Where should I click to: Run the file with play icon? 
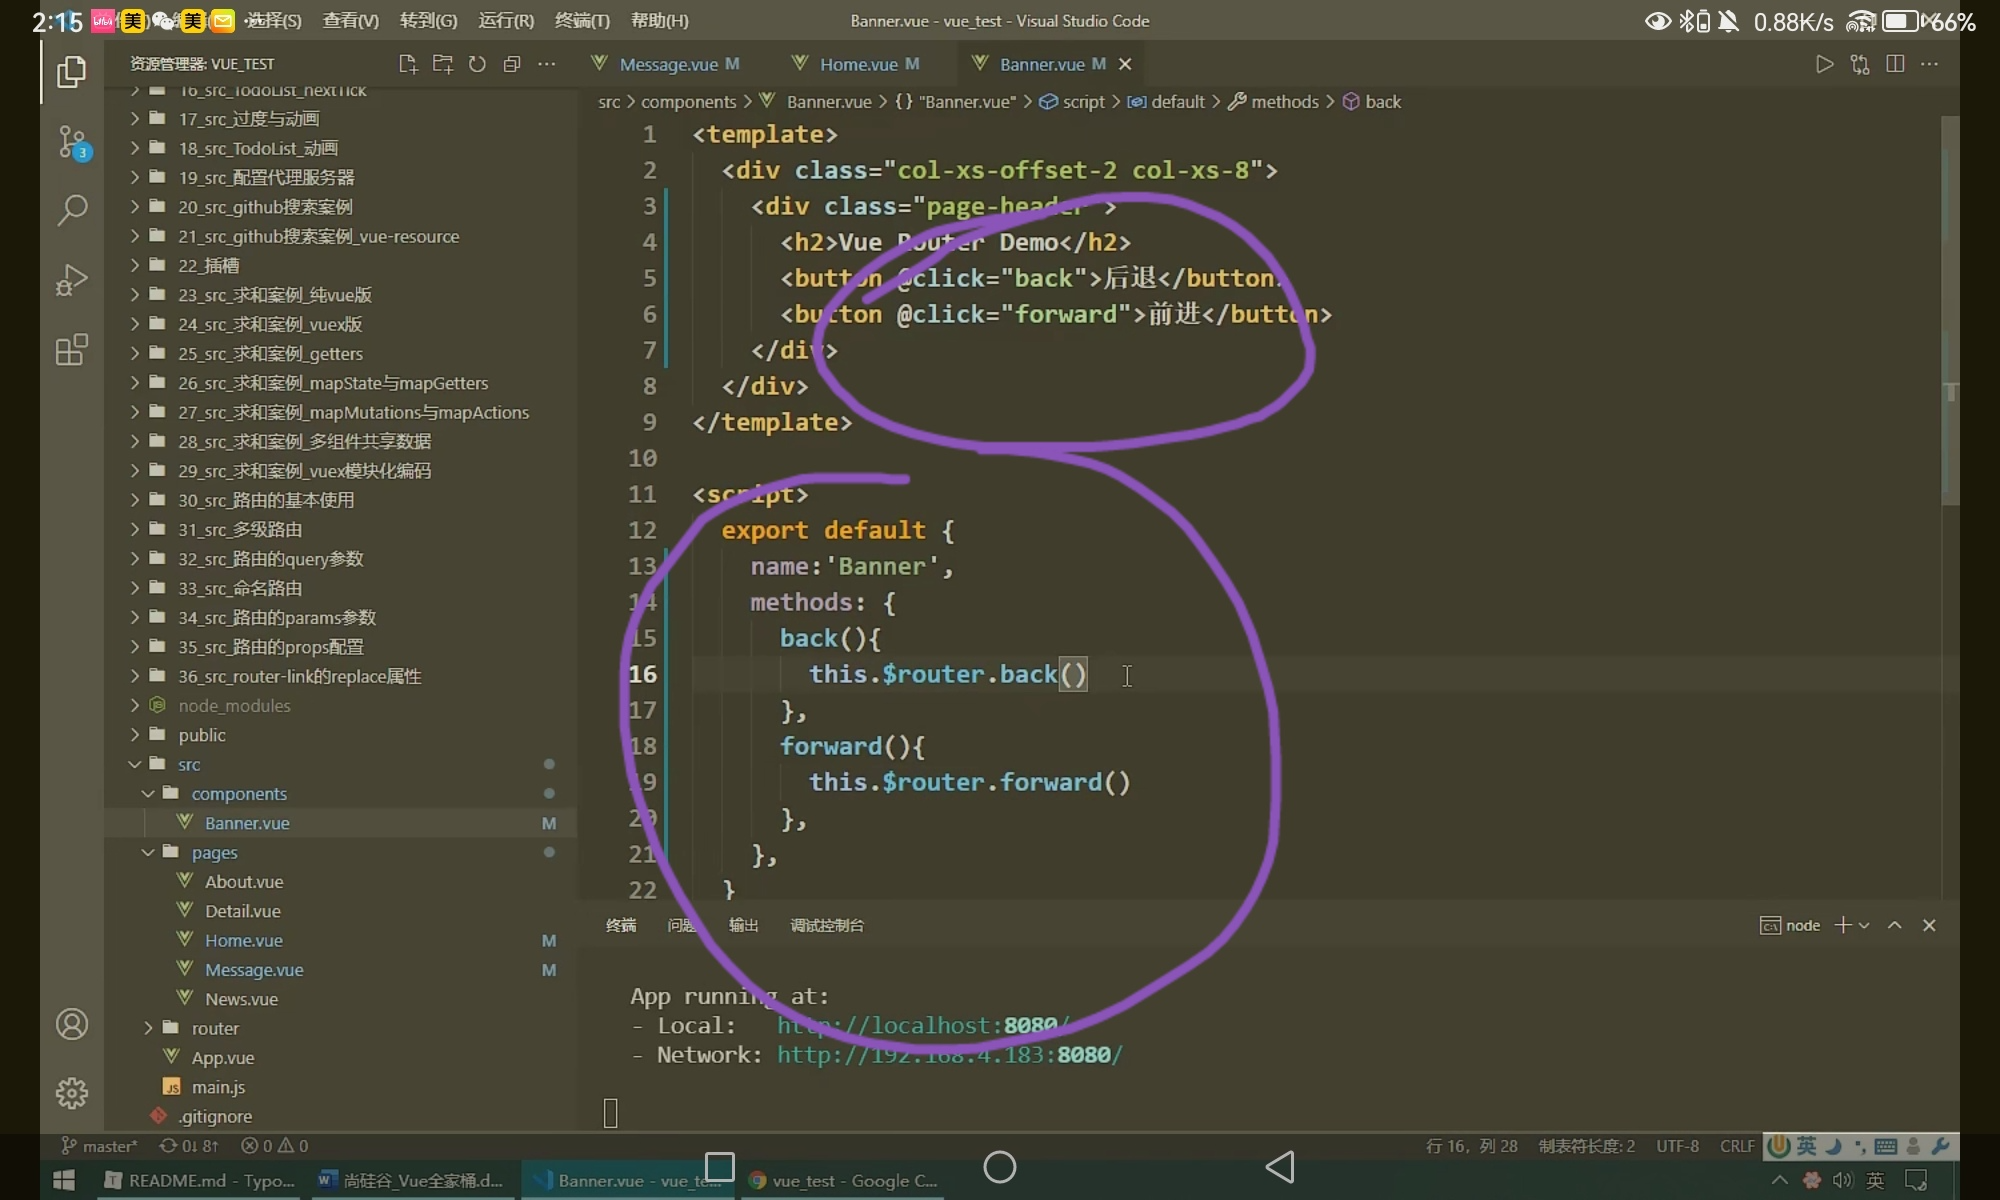pyautogui.click(x=1824, y=64)
